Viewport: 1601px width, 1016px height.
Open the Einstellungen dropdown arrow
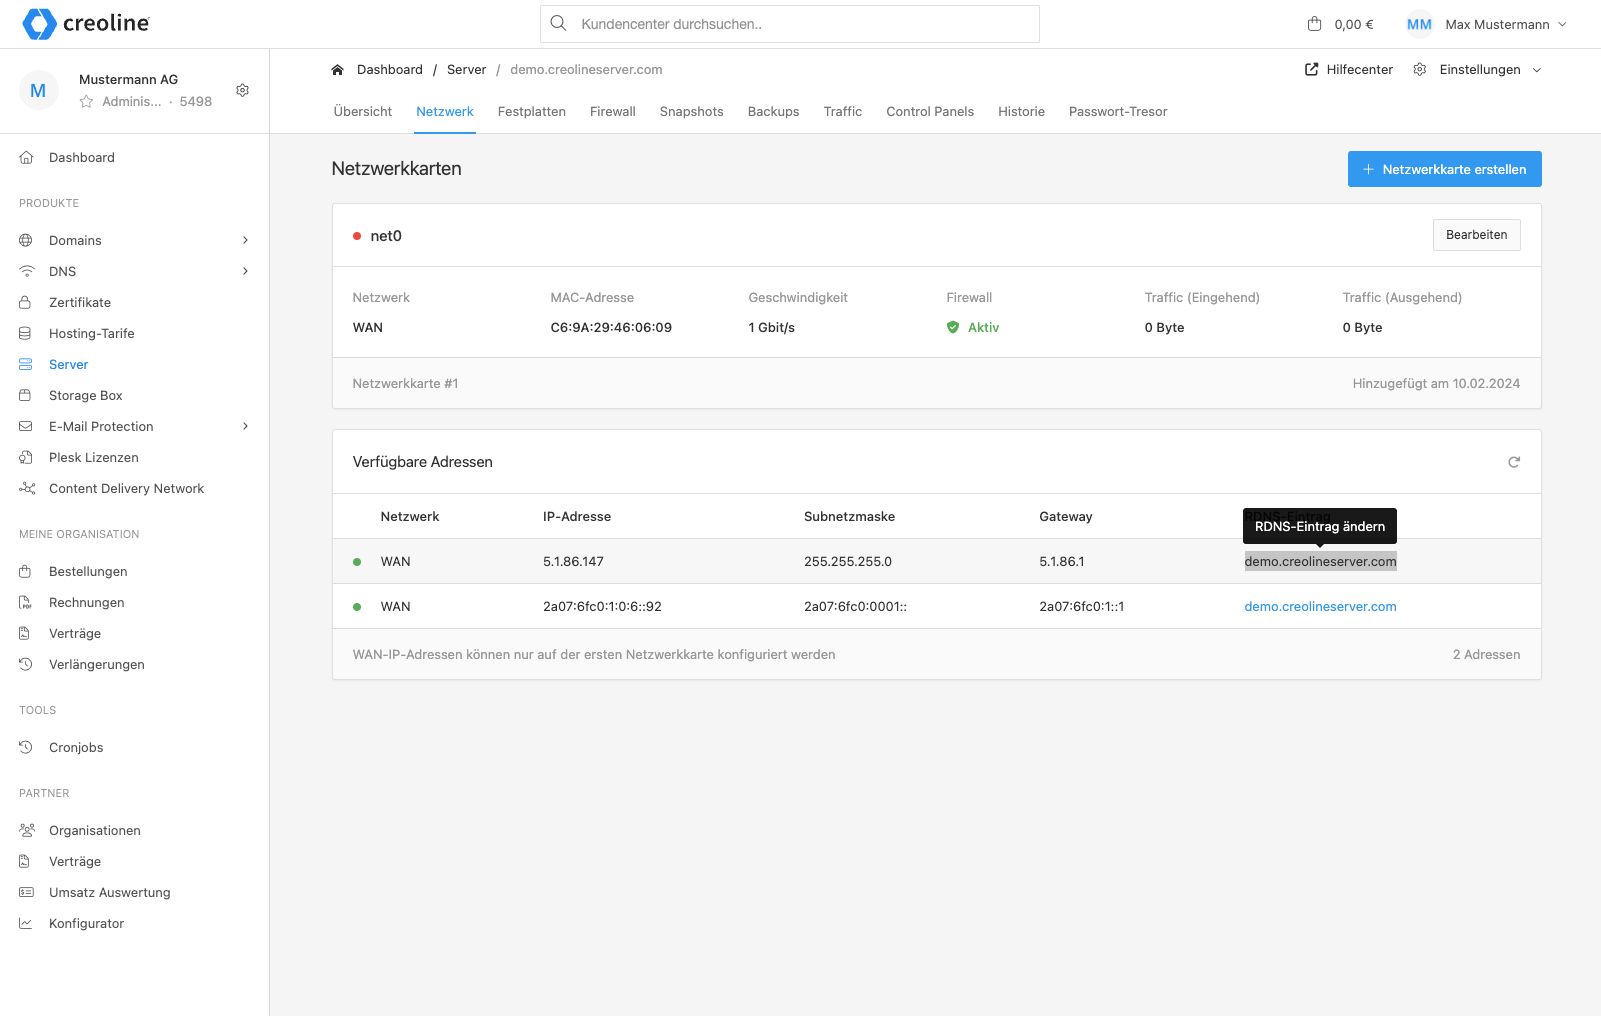point(1537,70)
